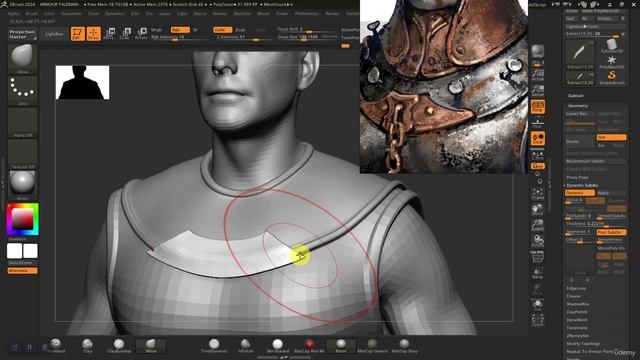Screen dimensions: 640x360
Task: Pick a hue in the color picker square
Action: (22, 219)
